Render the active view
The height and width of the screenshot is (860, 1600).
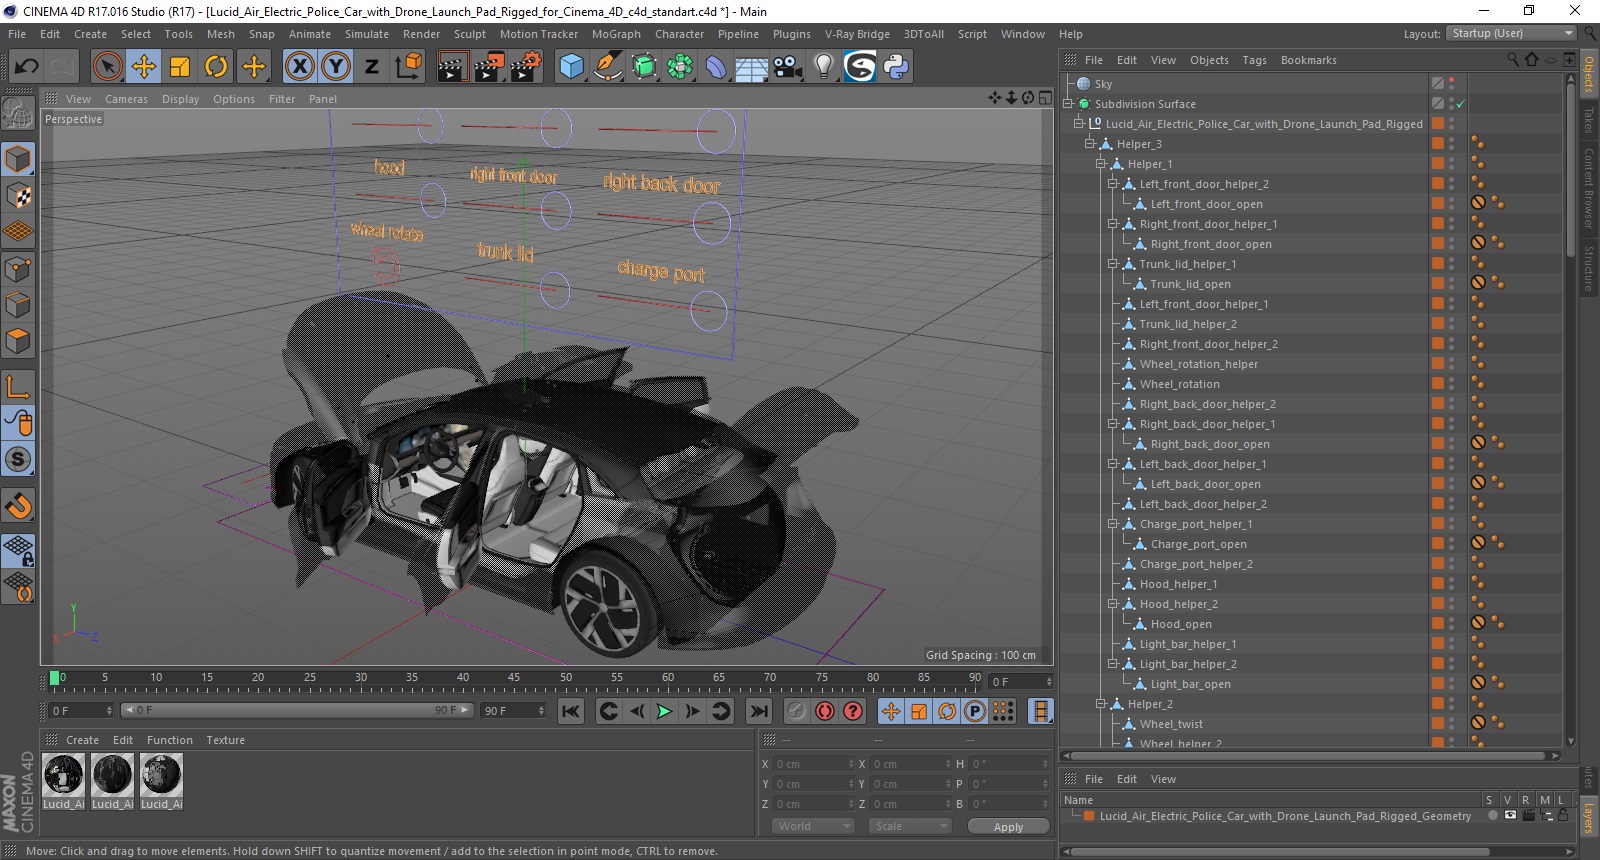click(452, 67)
